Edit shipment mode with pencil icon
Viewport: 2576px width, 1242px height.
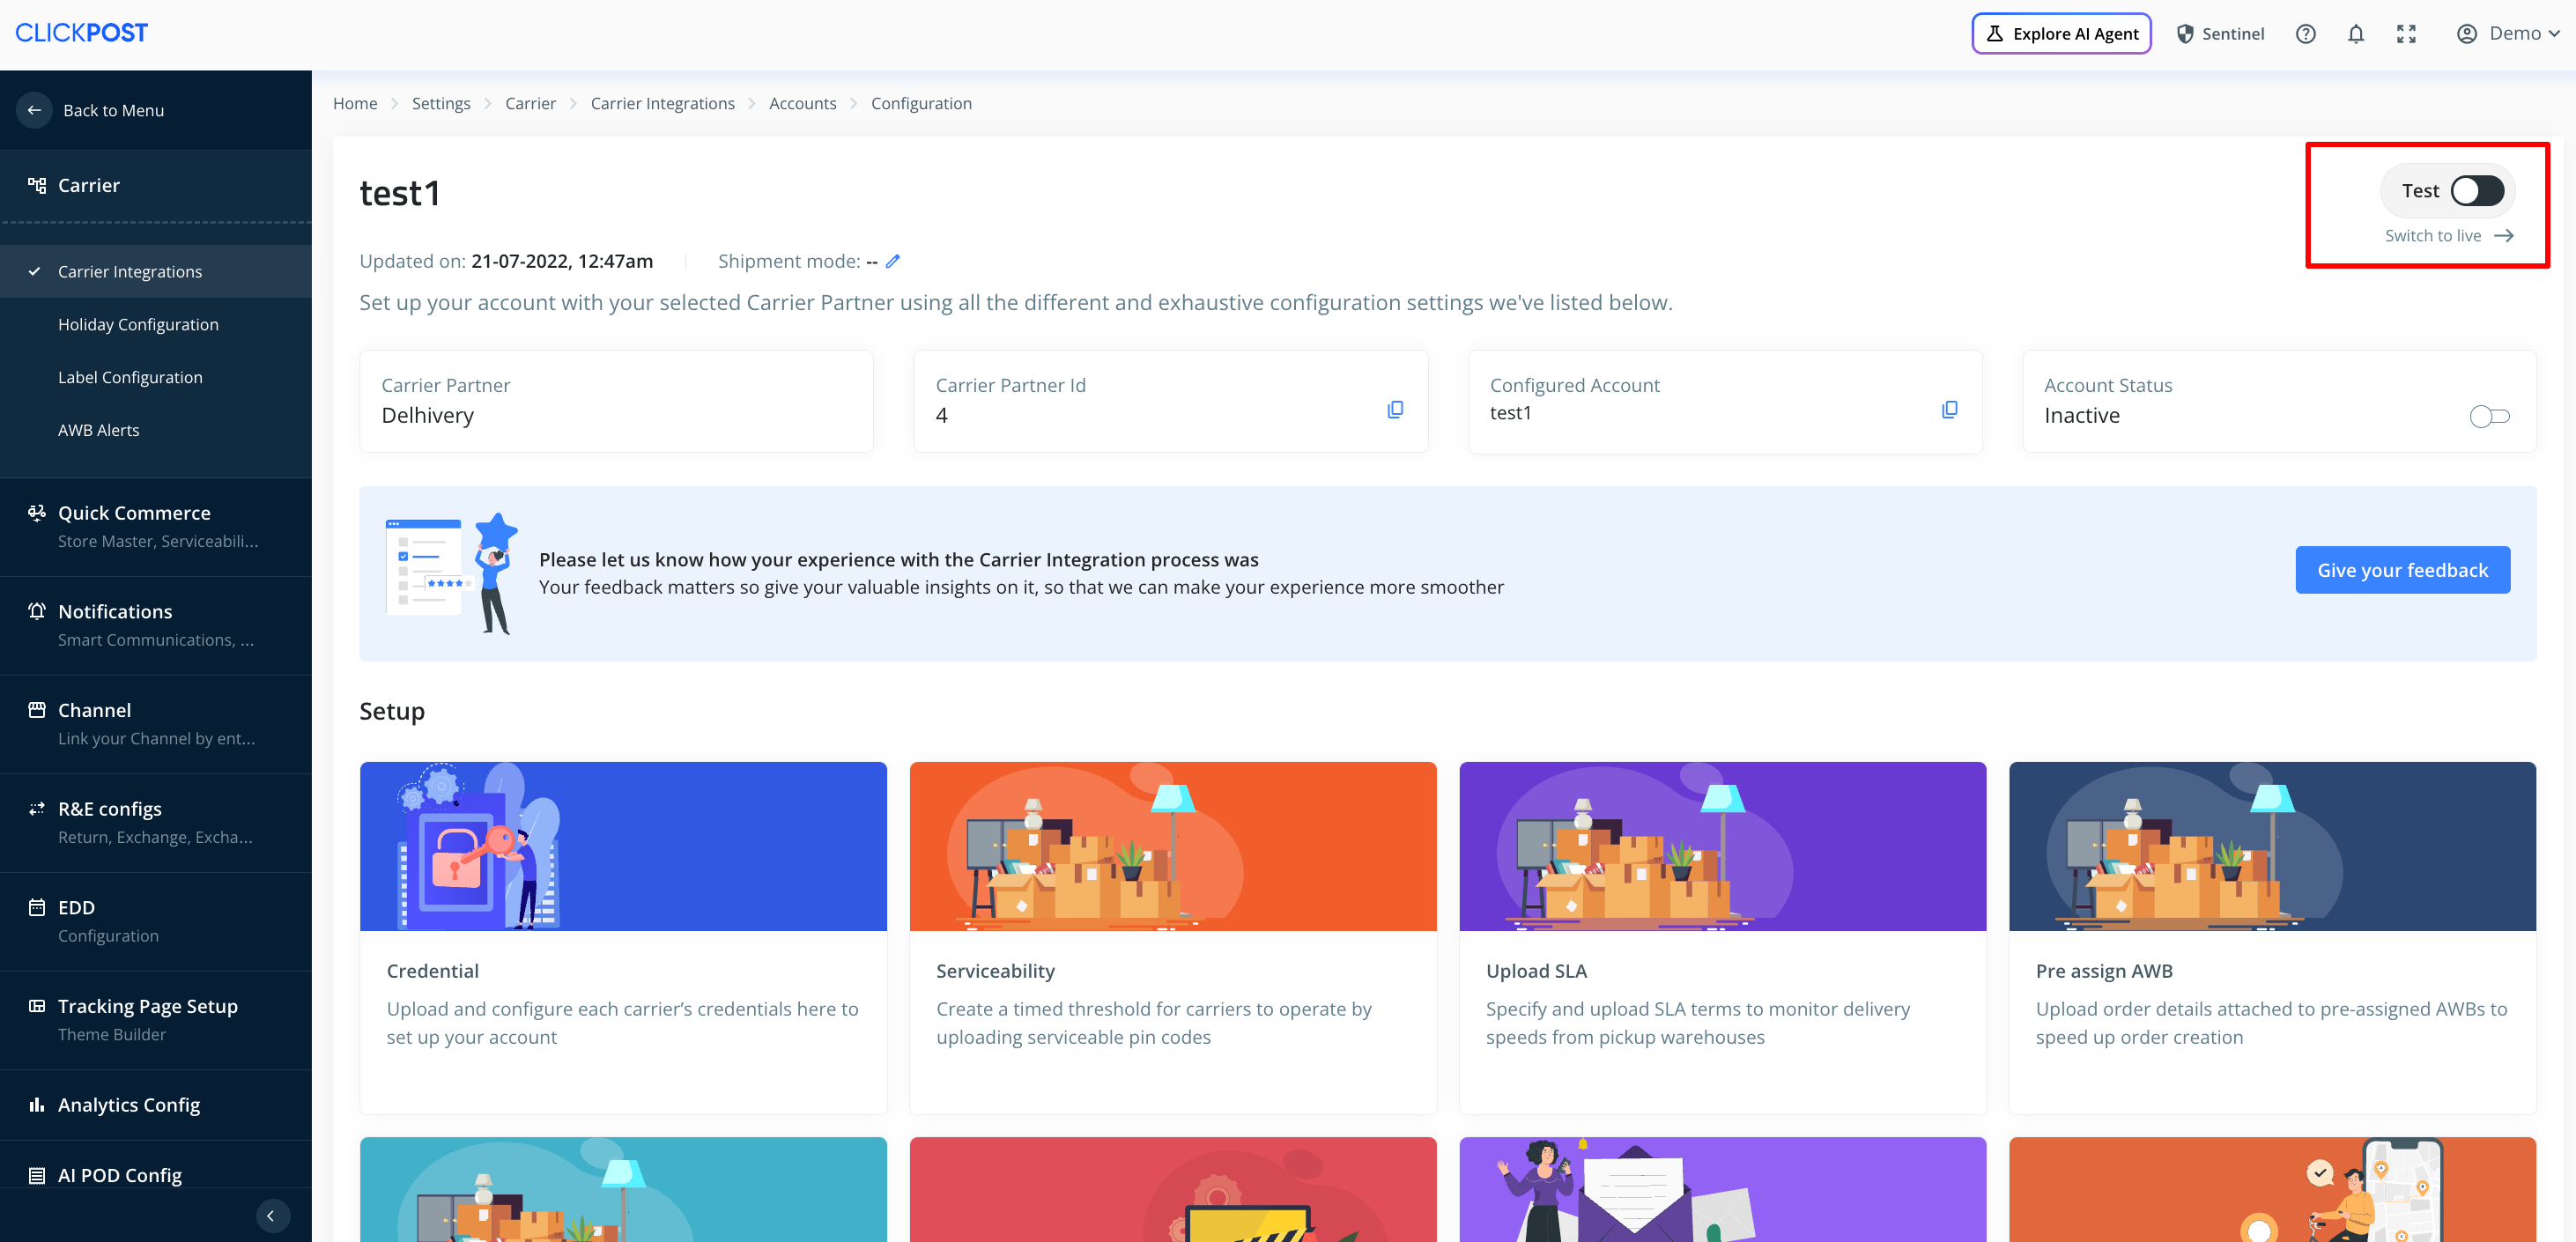893,261
